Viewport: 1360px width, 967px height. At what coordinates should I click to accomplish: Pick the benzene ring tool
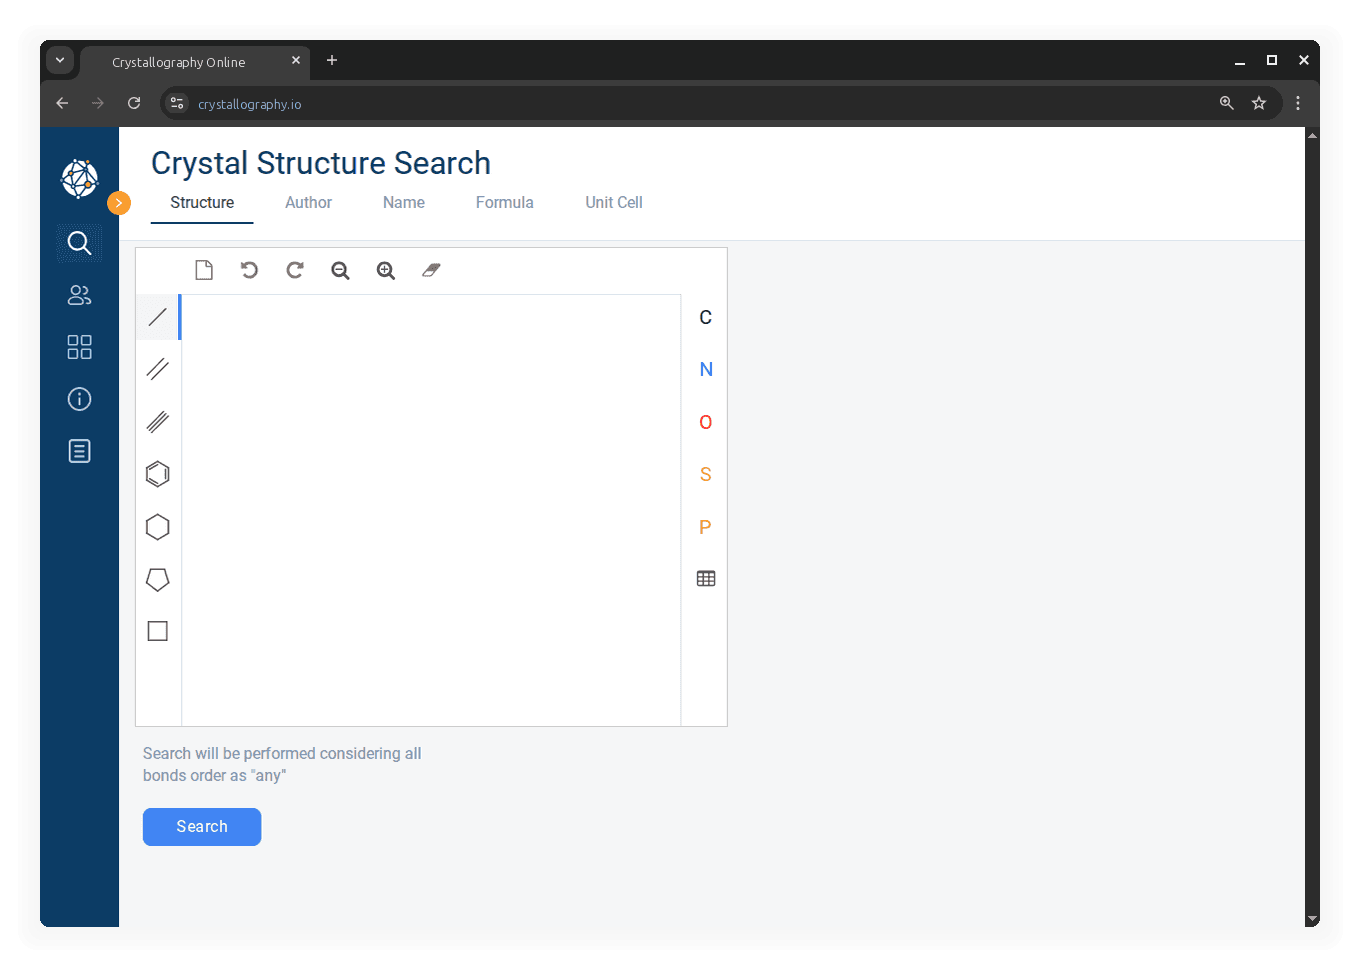(x=158, y=474)
